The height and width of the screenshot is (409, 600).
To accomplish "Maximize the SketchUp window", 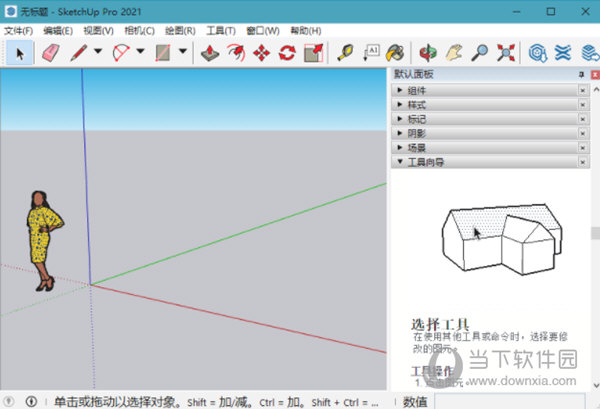I will [551, 11].
